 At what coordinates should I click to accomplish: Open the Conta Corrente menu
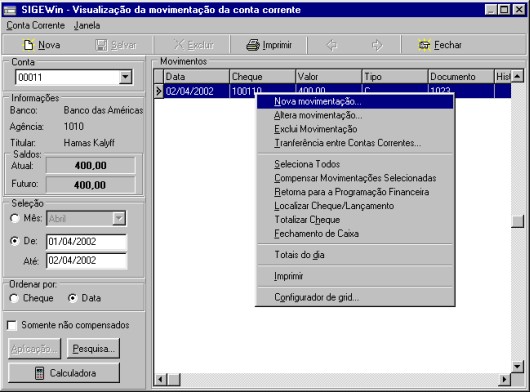click(35, 26)
